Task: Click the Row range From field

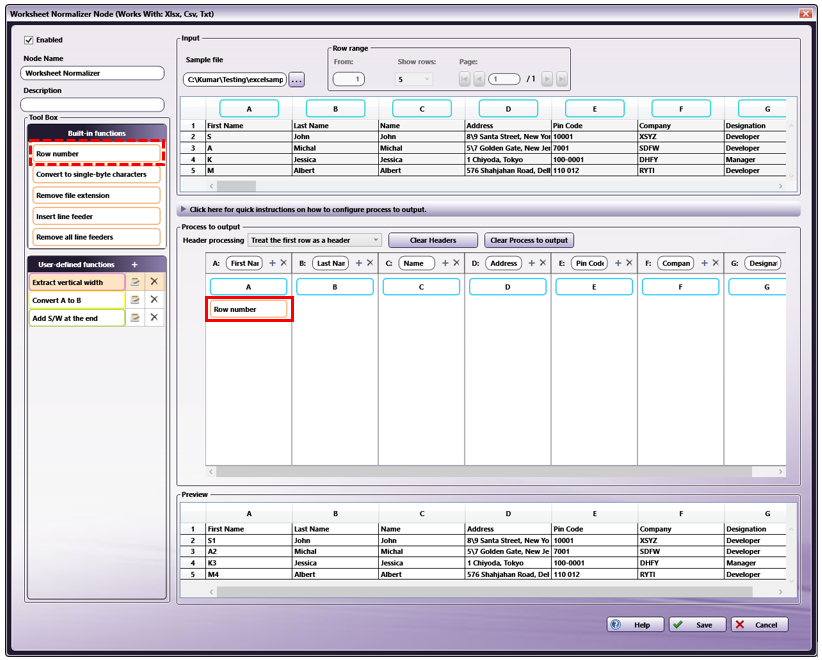Action: 349,79
